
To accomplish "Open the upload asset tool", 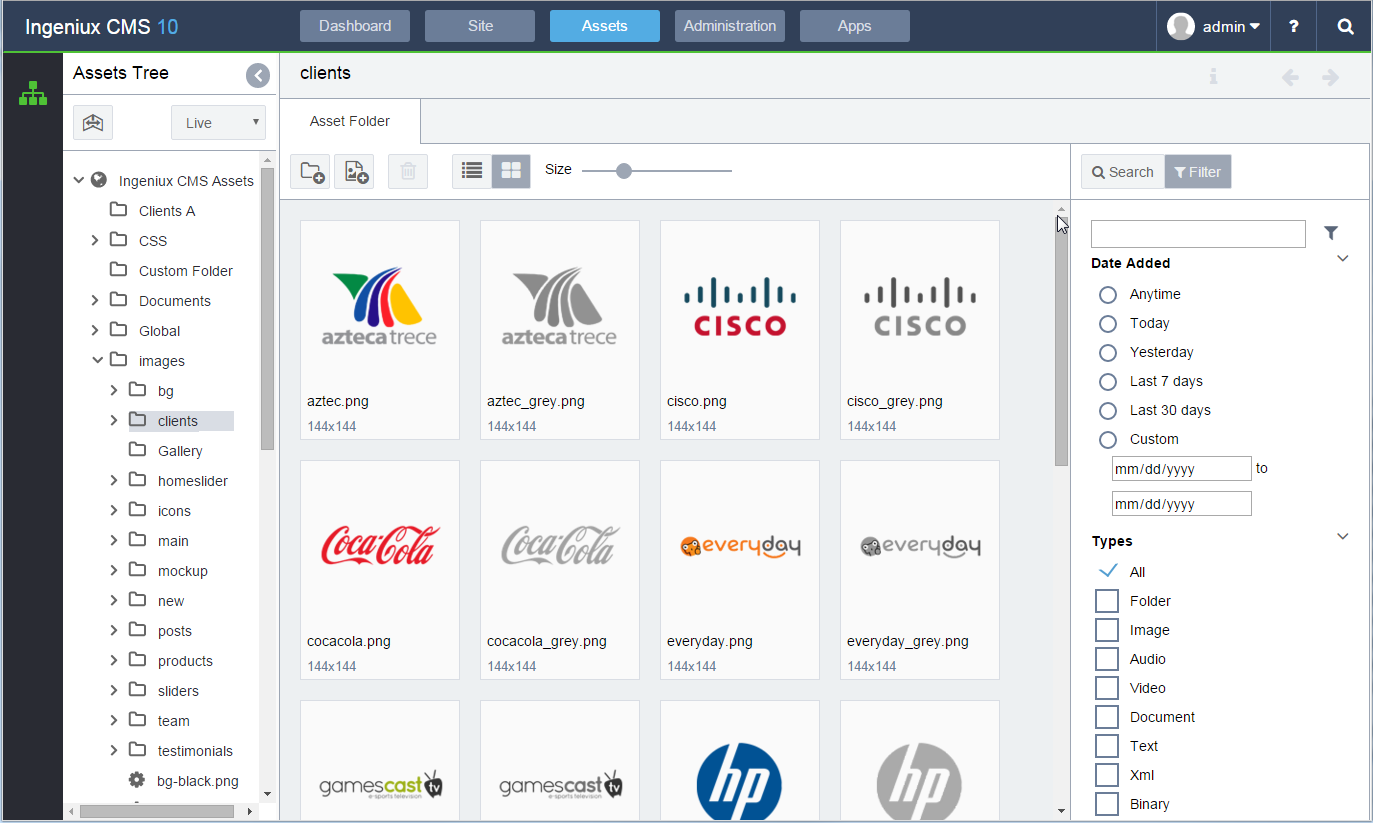I will [354, 170].
